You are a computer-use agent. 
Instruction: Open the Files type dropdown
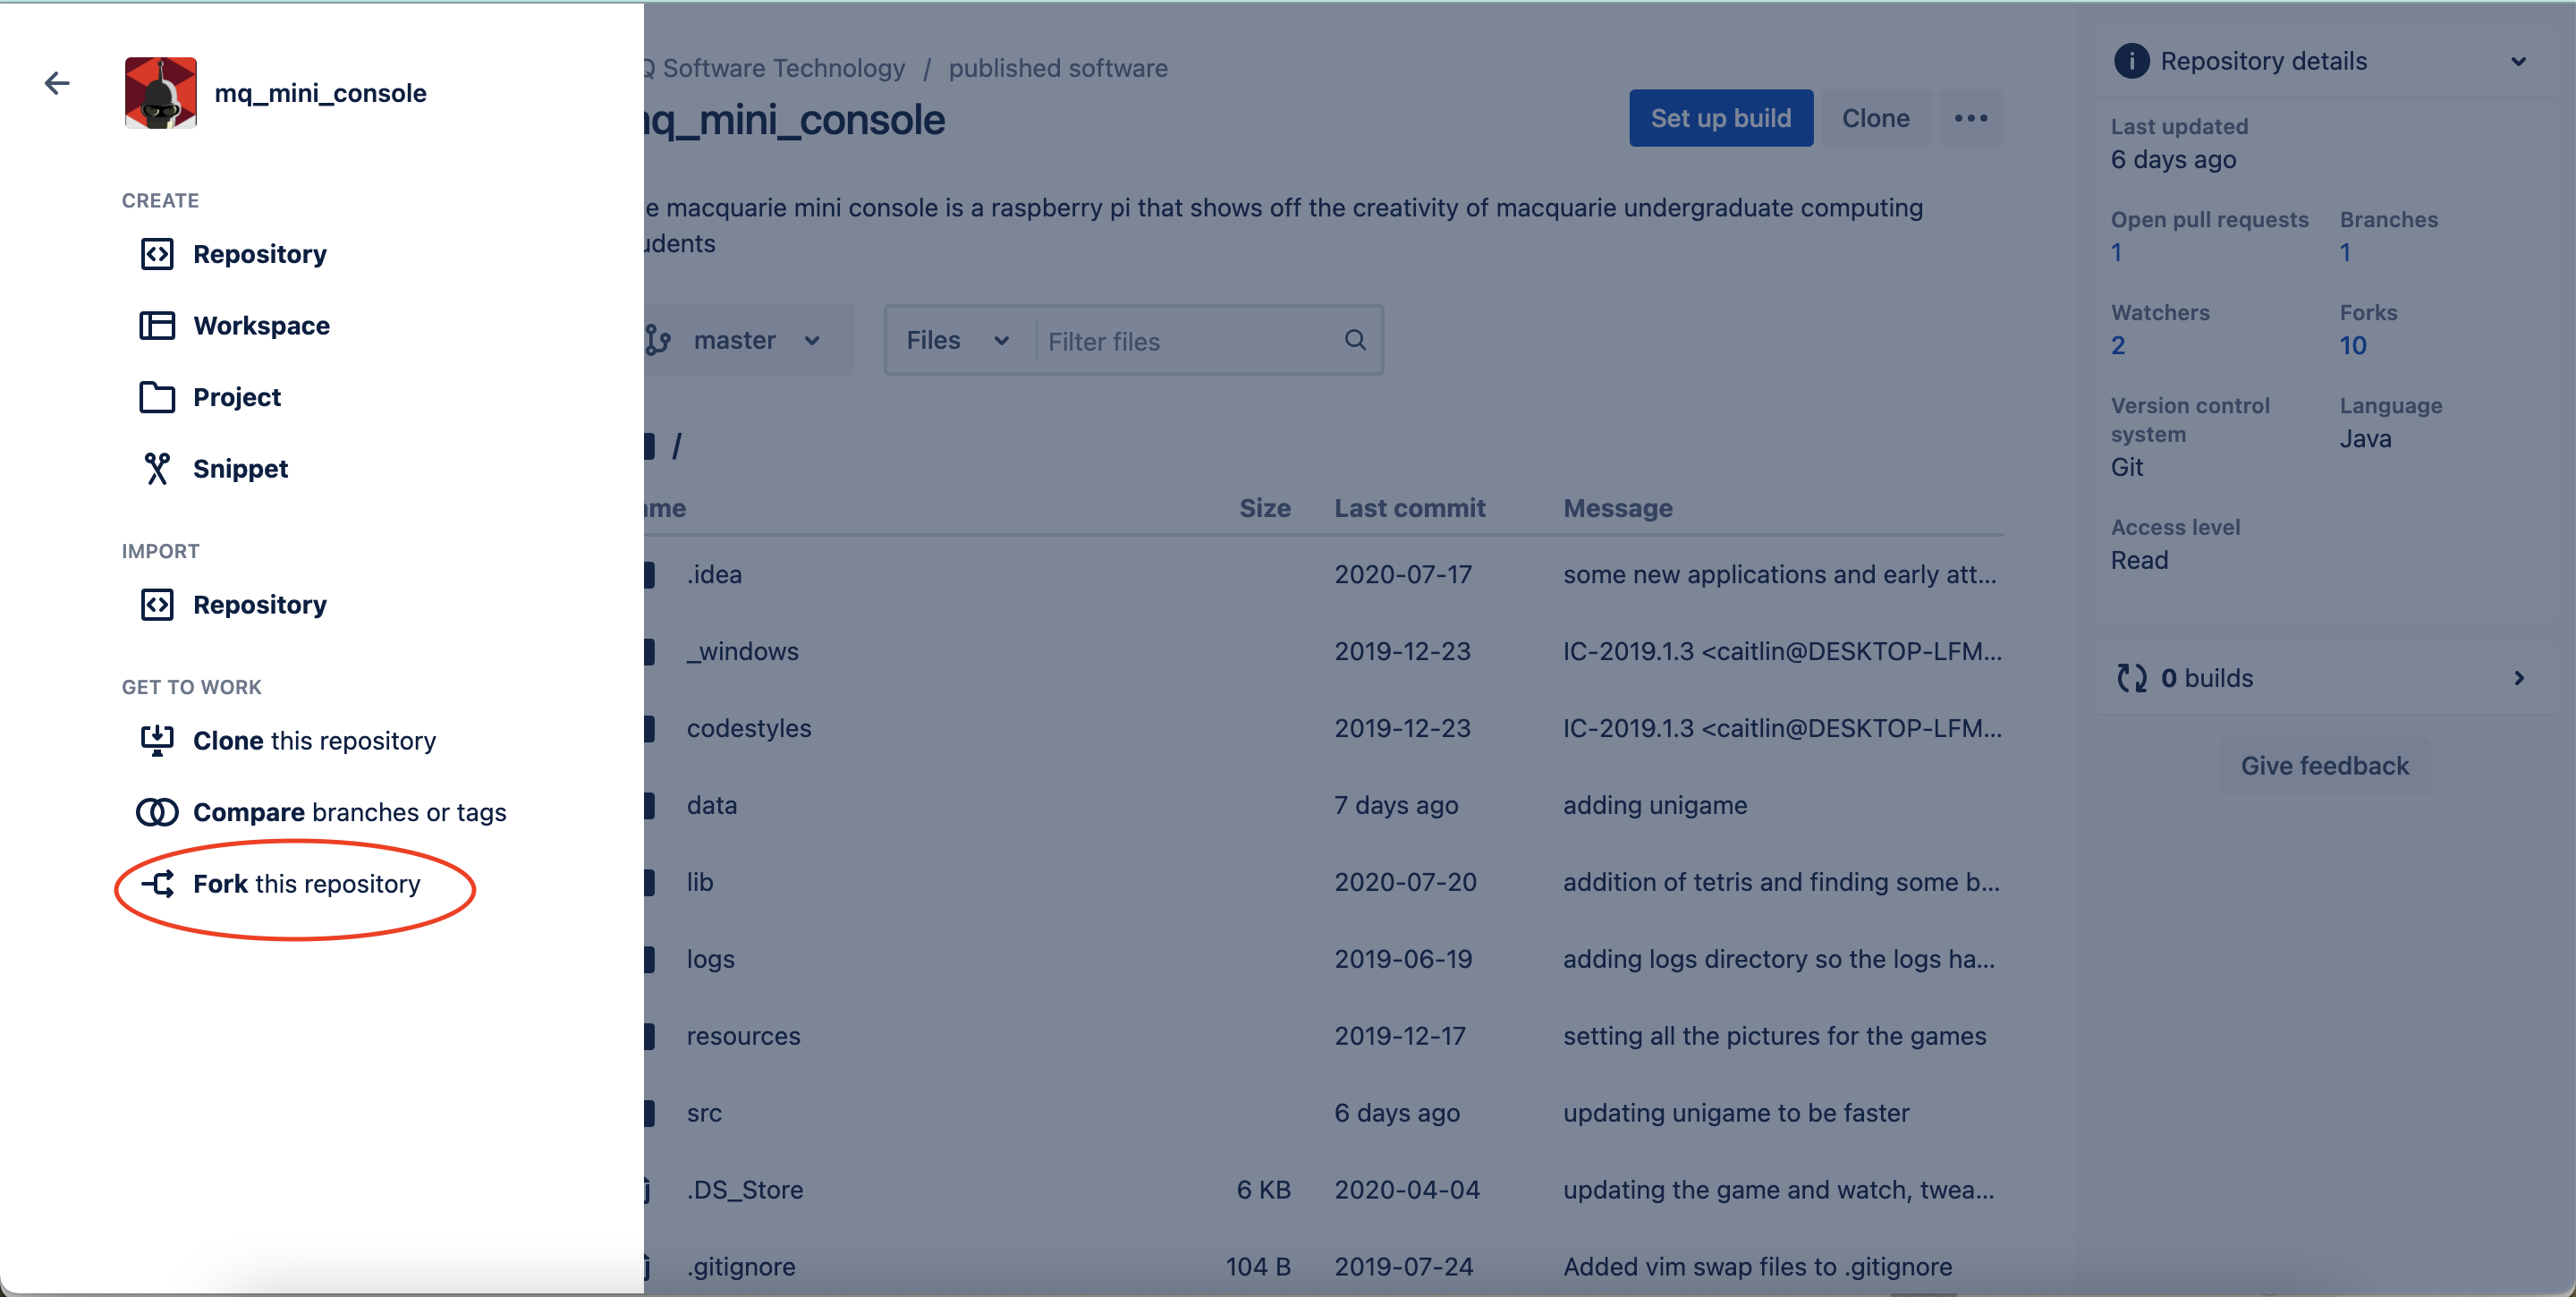pyautogui.click(x=957, y=341)
